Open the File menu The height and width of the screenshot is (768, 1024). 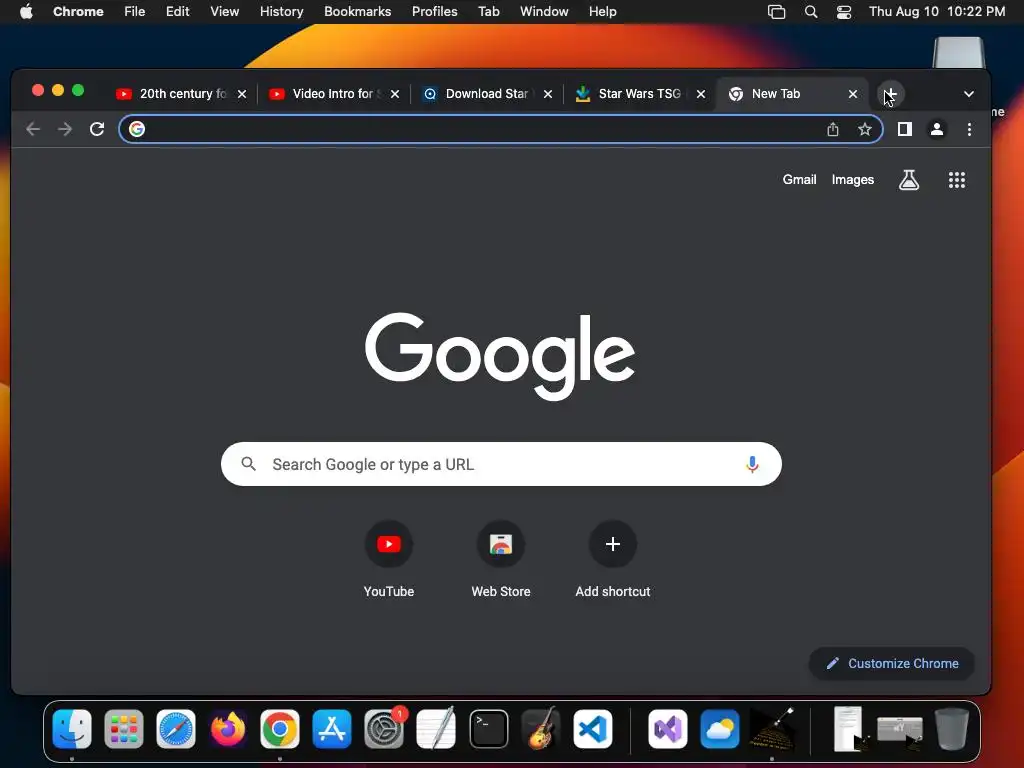point(135,12)
